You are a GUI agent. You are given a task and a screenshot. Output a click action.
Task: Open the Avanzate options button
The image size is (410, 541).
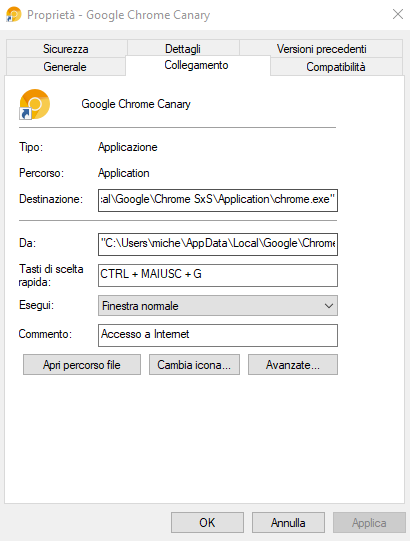tap(293, 365)
